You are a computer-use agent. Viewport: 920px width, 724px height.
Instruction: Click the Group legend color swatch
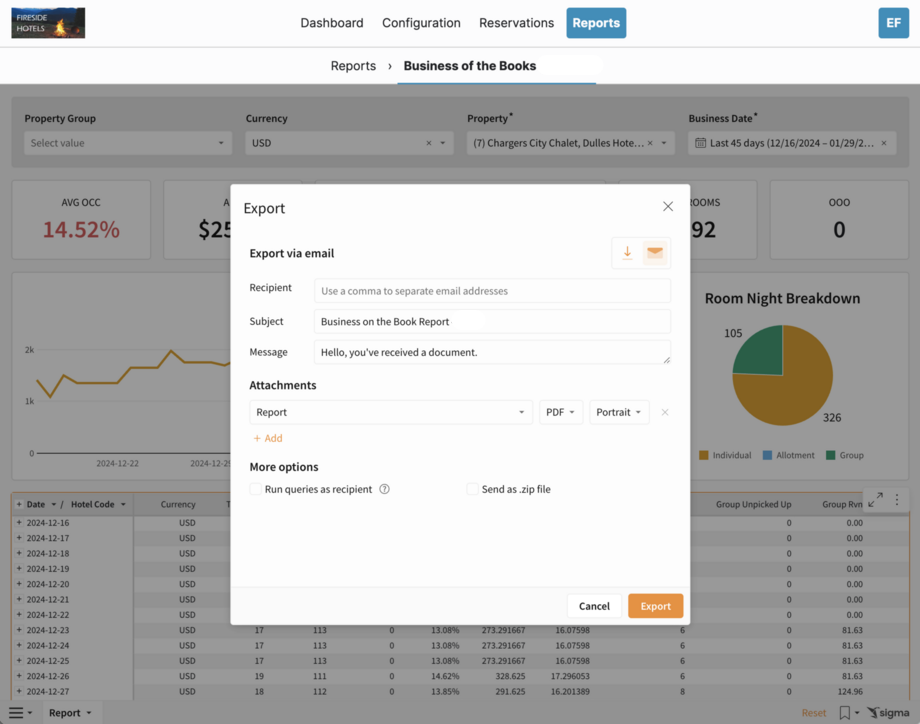click(x=831, y=455)
